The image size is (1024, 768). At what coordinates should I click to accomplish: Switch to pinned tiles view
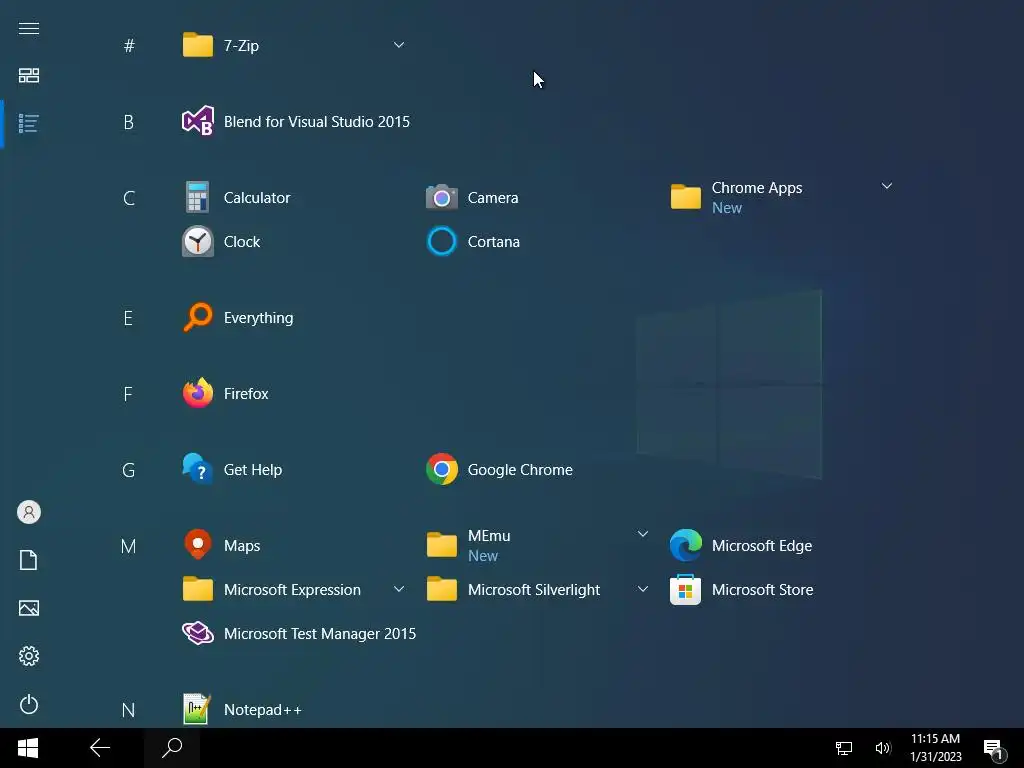tap(29, 76)
